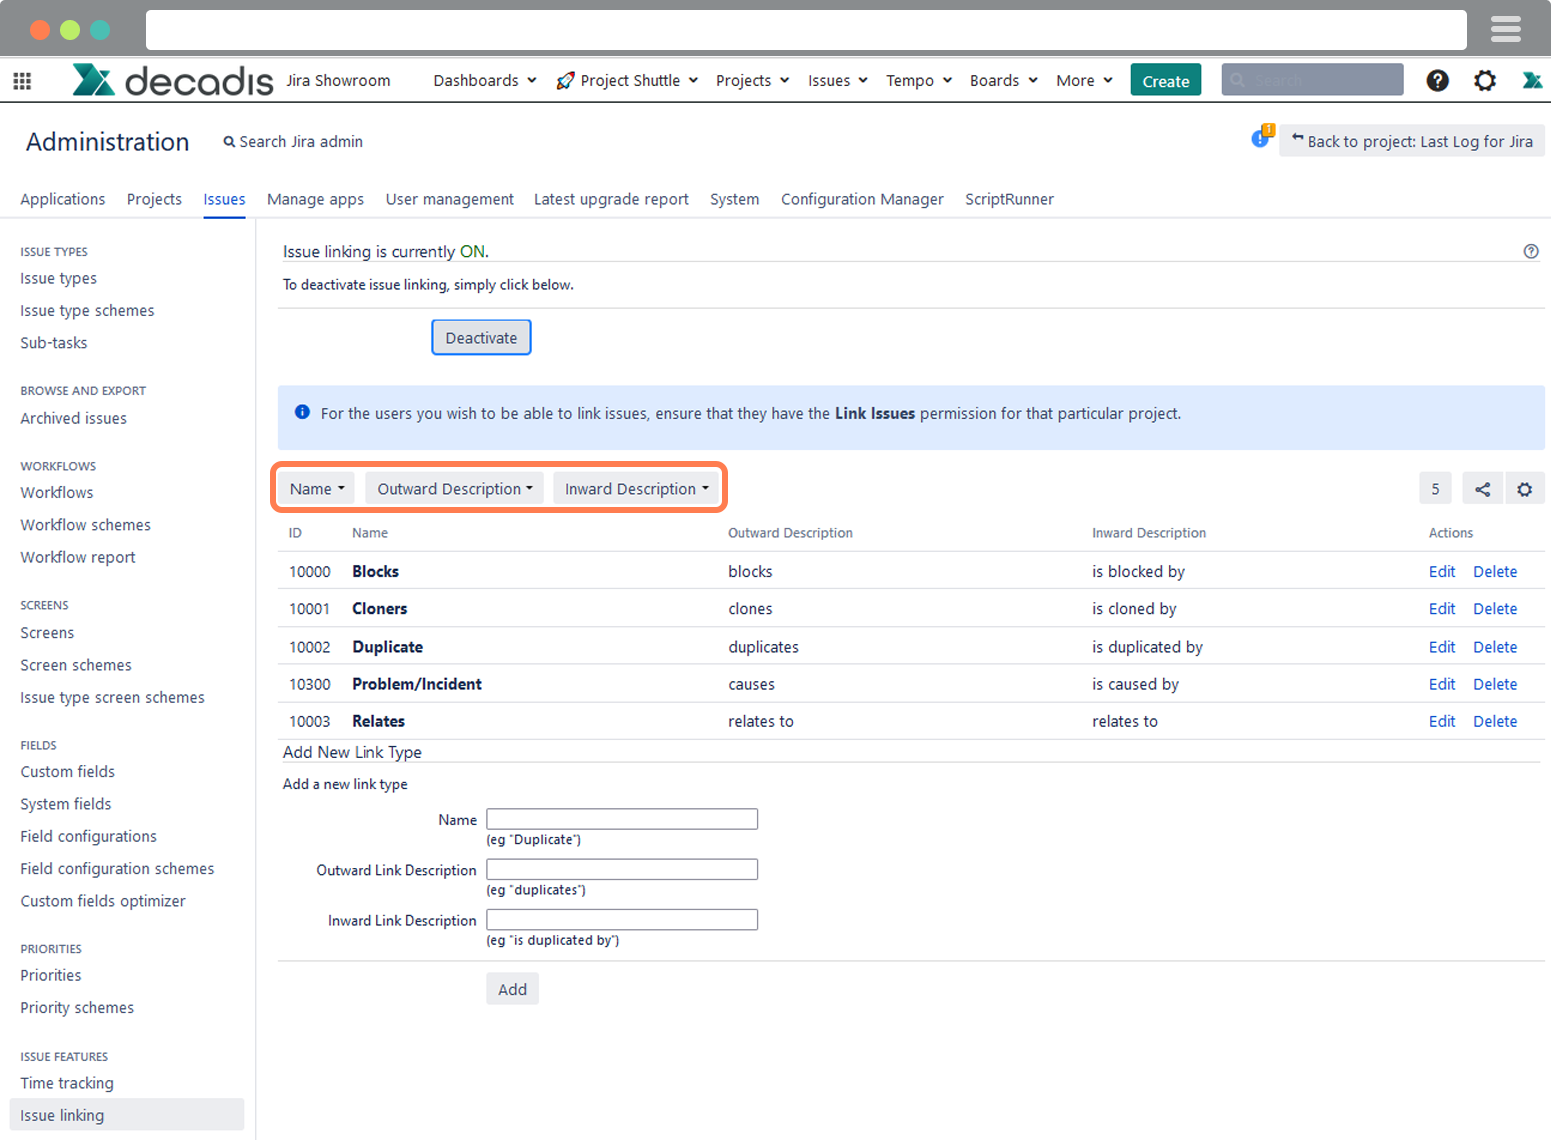The height and width of the screenshot is (1140, 1551).
Task: Expand the Name filter dropdown
Action: tap(317, 489)
